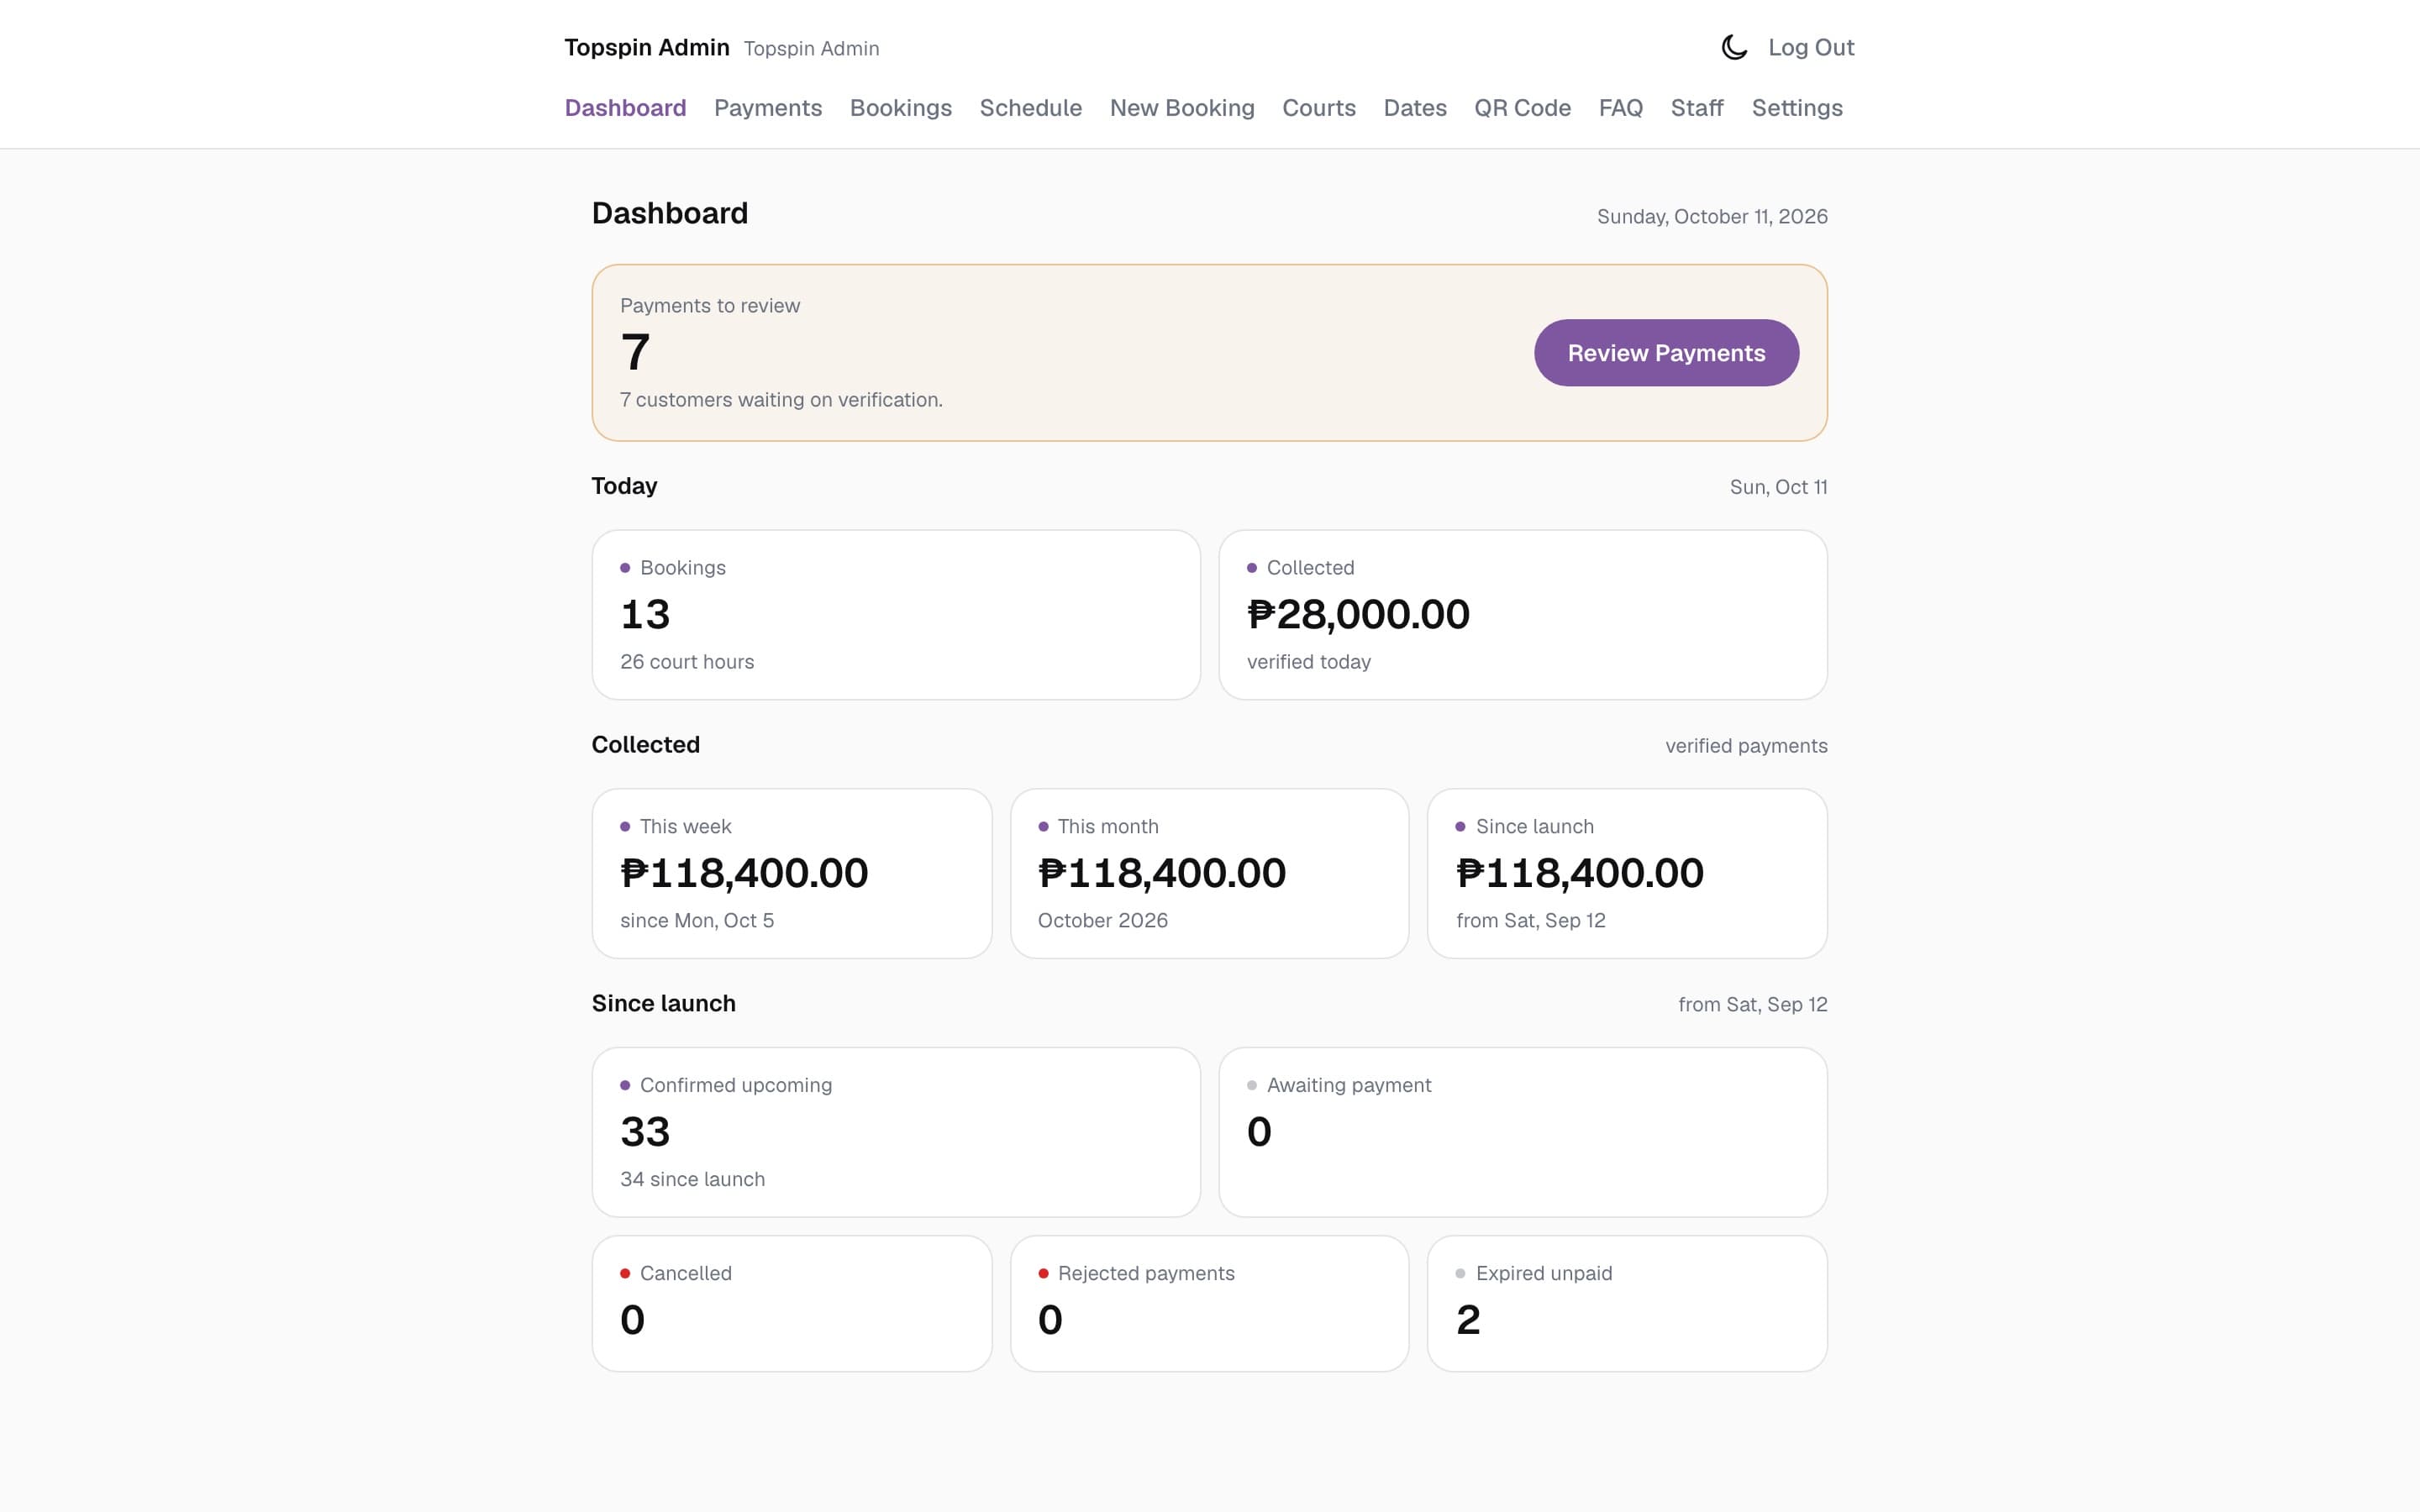The height and width of the screenshot is (1512, 2420).
Task: Click the Rejected payments label
Action: coord(1146,1273)
